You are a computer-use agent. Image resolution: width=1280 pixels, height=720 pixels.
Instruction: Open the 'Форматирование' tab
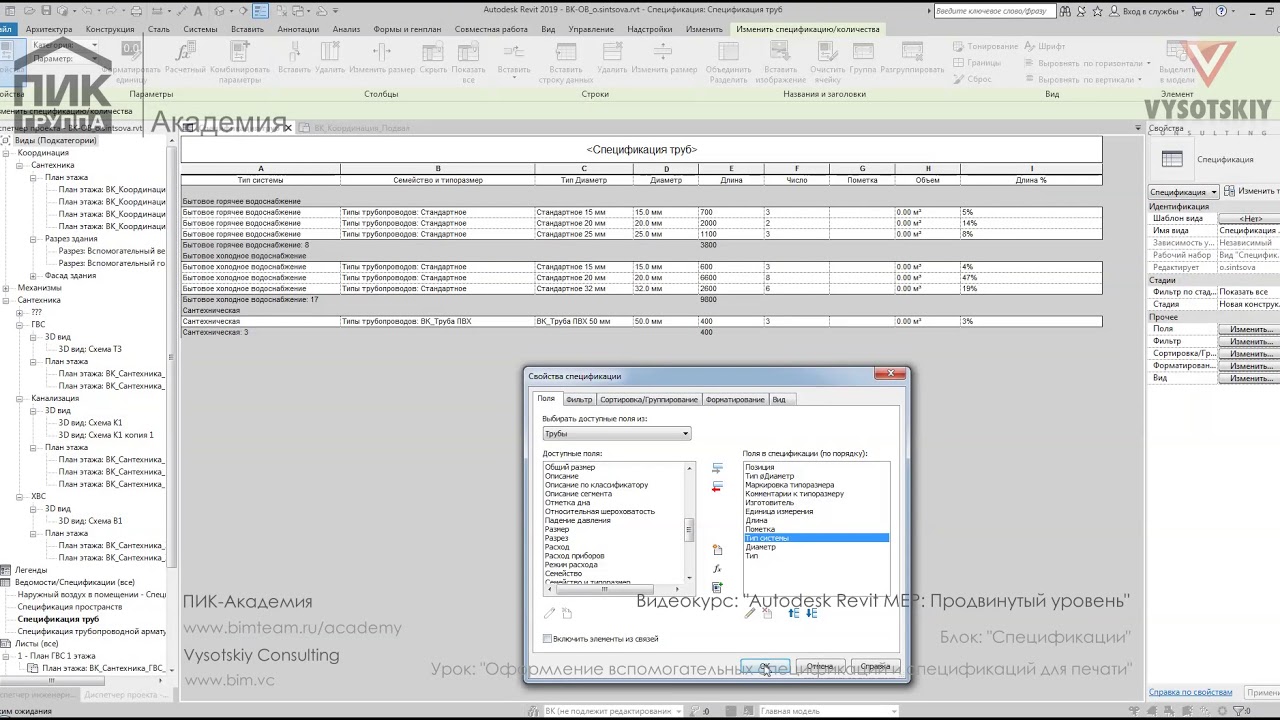[735, 399]
